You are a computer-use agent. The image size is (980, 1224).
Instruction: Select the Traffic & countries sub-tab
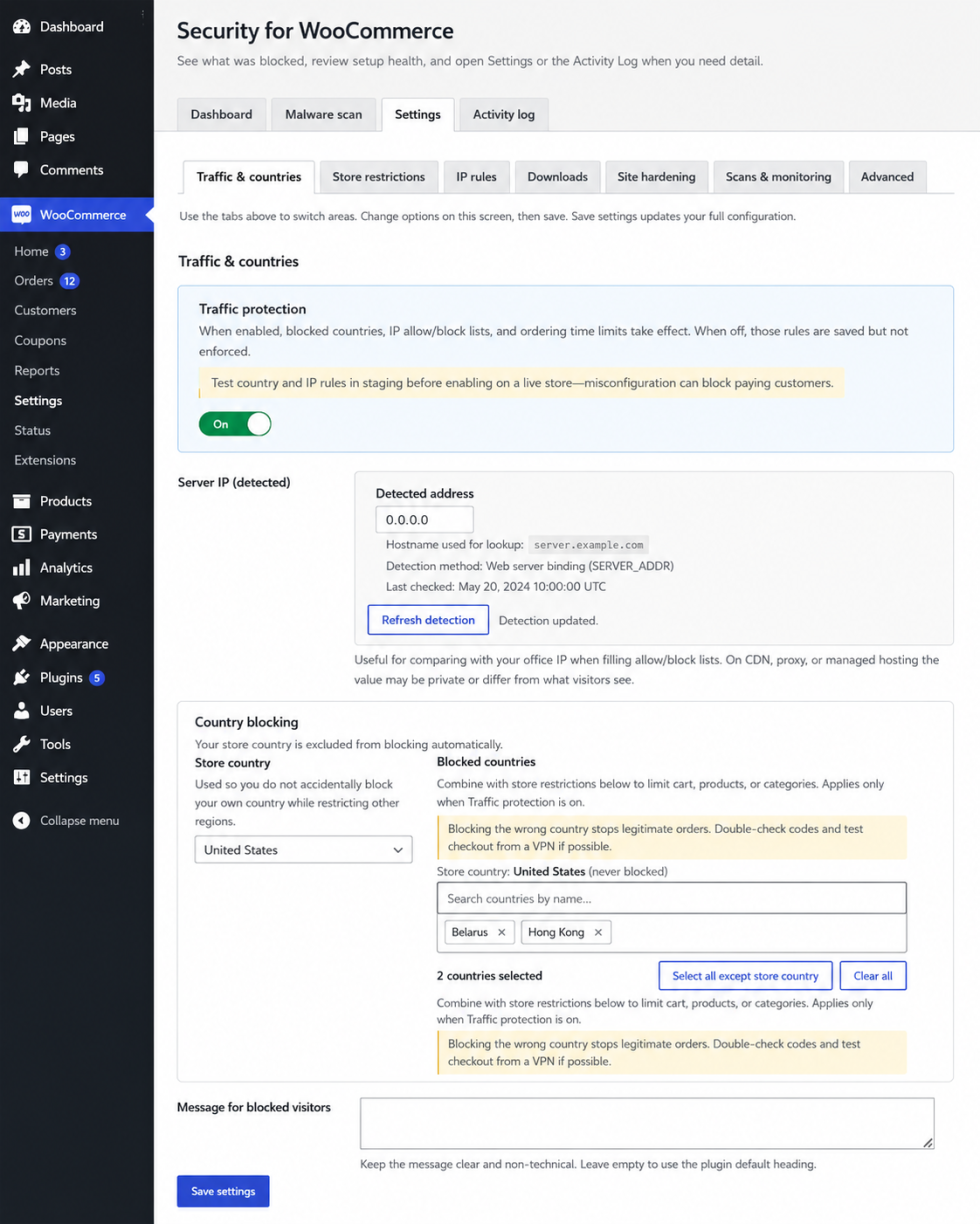(249, 177)
